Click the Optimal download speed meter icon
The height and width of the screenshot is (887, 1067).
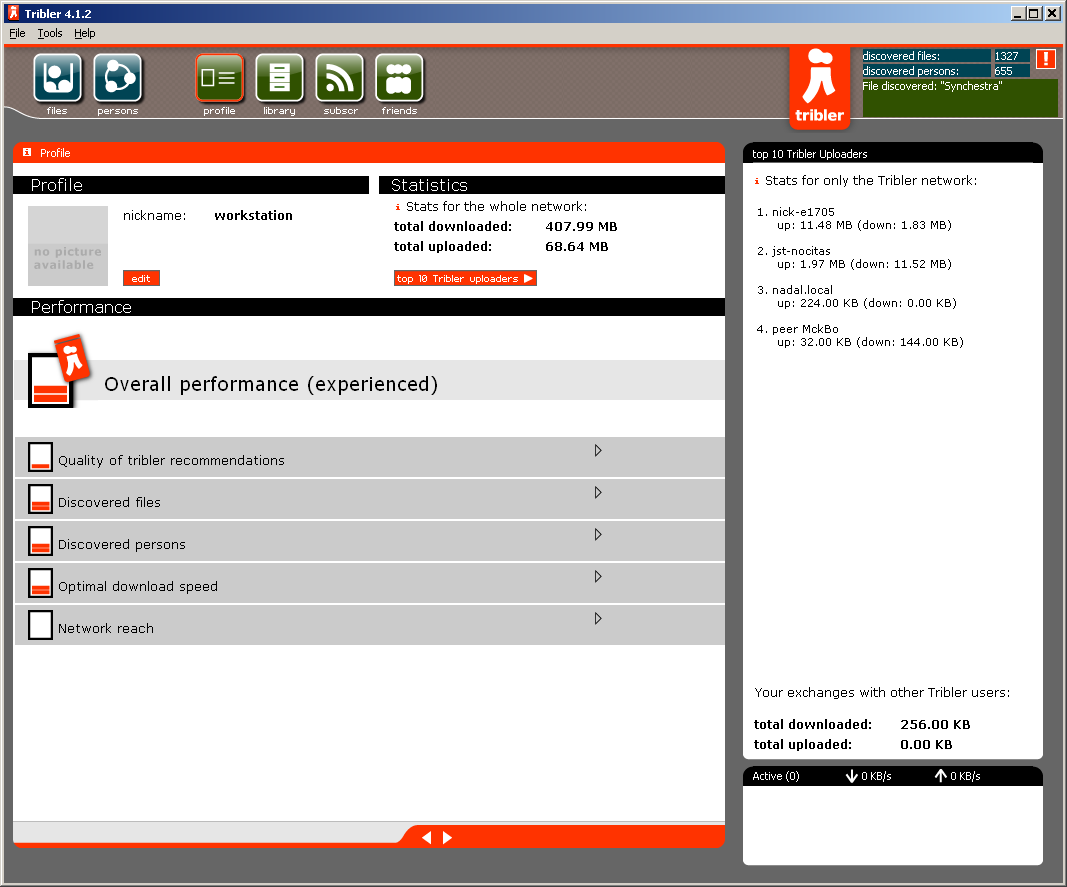point(40,583)
